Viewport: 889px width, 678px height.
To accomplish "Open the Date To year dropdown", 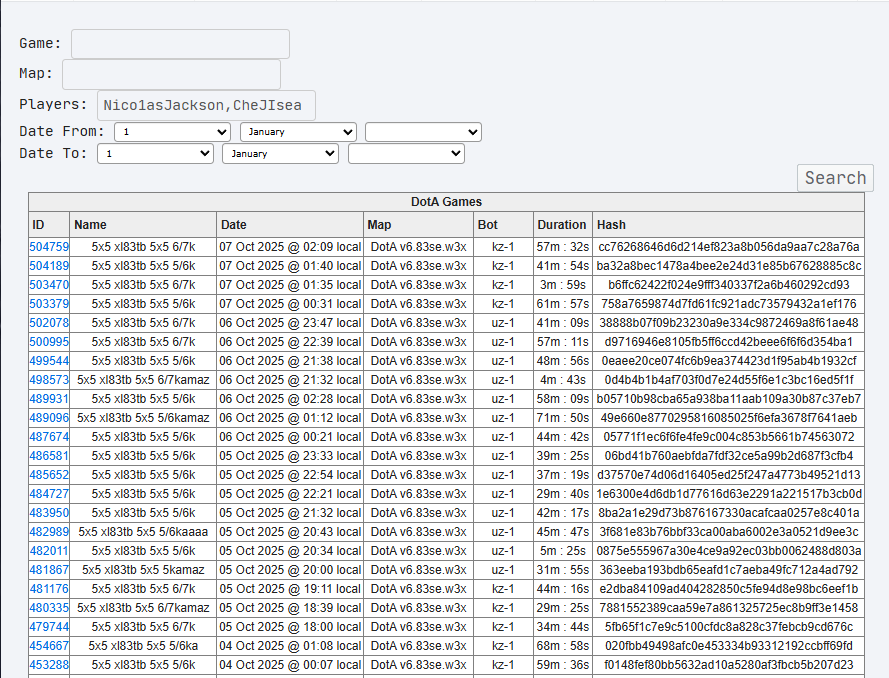I will [x=407, y=154].
